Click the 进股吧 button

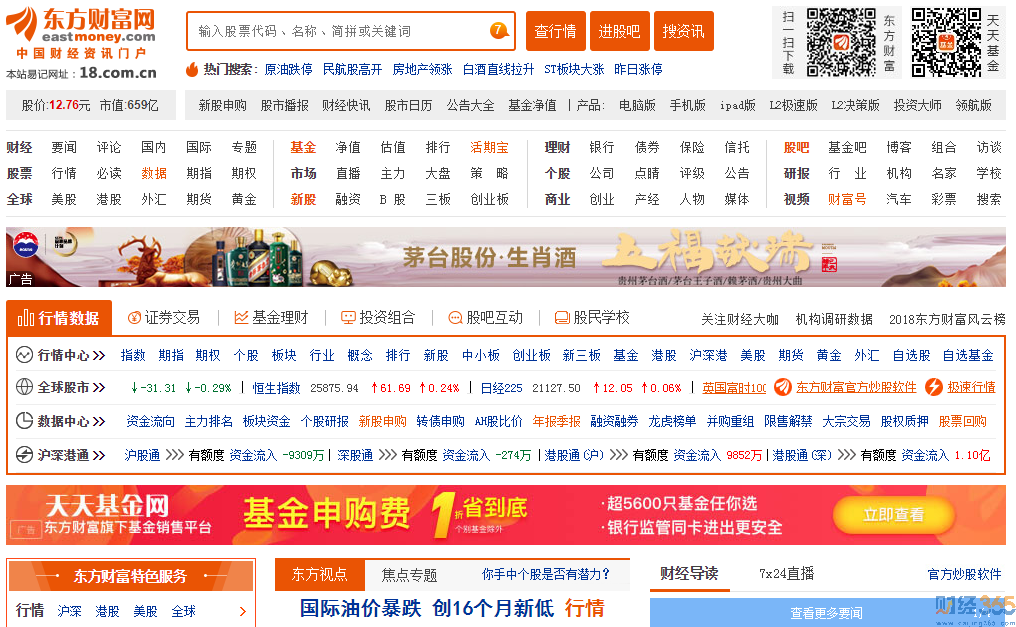point(619,31)
